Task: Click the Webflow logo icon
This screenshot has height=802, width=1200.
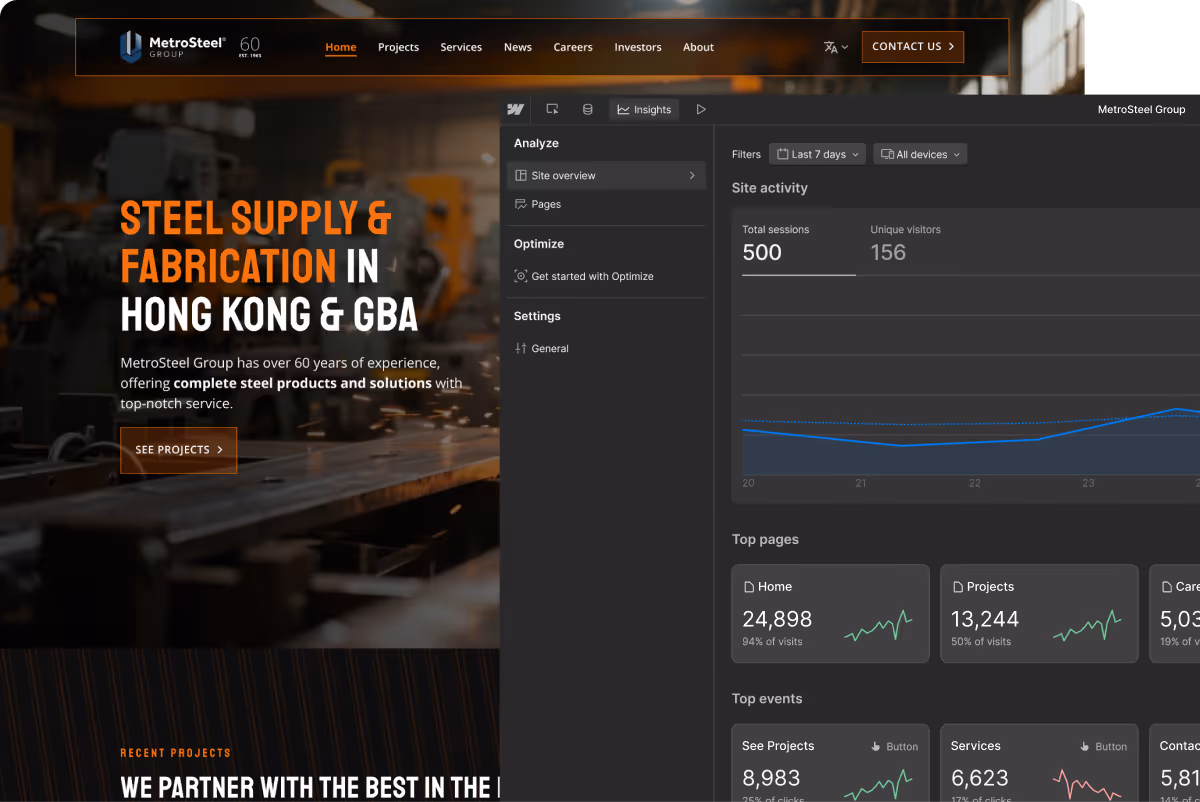Action: (x=516, y=110)
